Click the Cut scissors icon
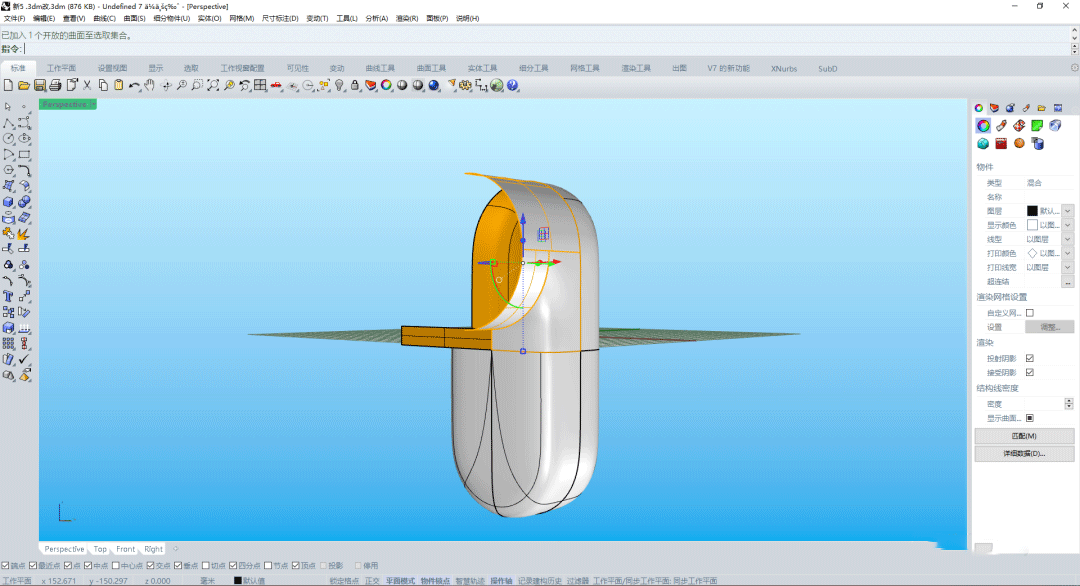The image size is (1080, 586). [x=87, y=86]
